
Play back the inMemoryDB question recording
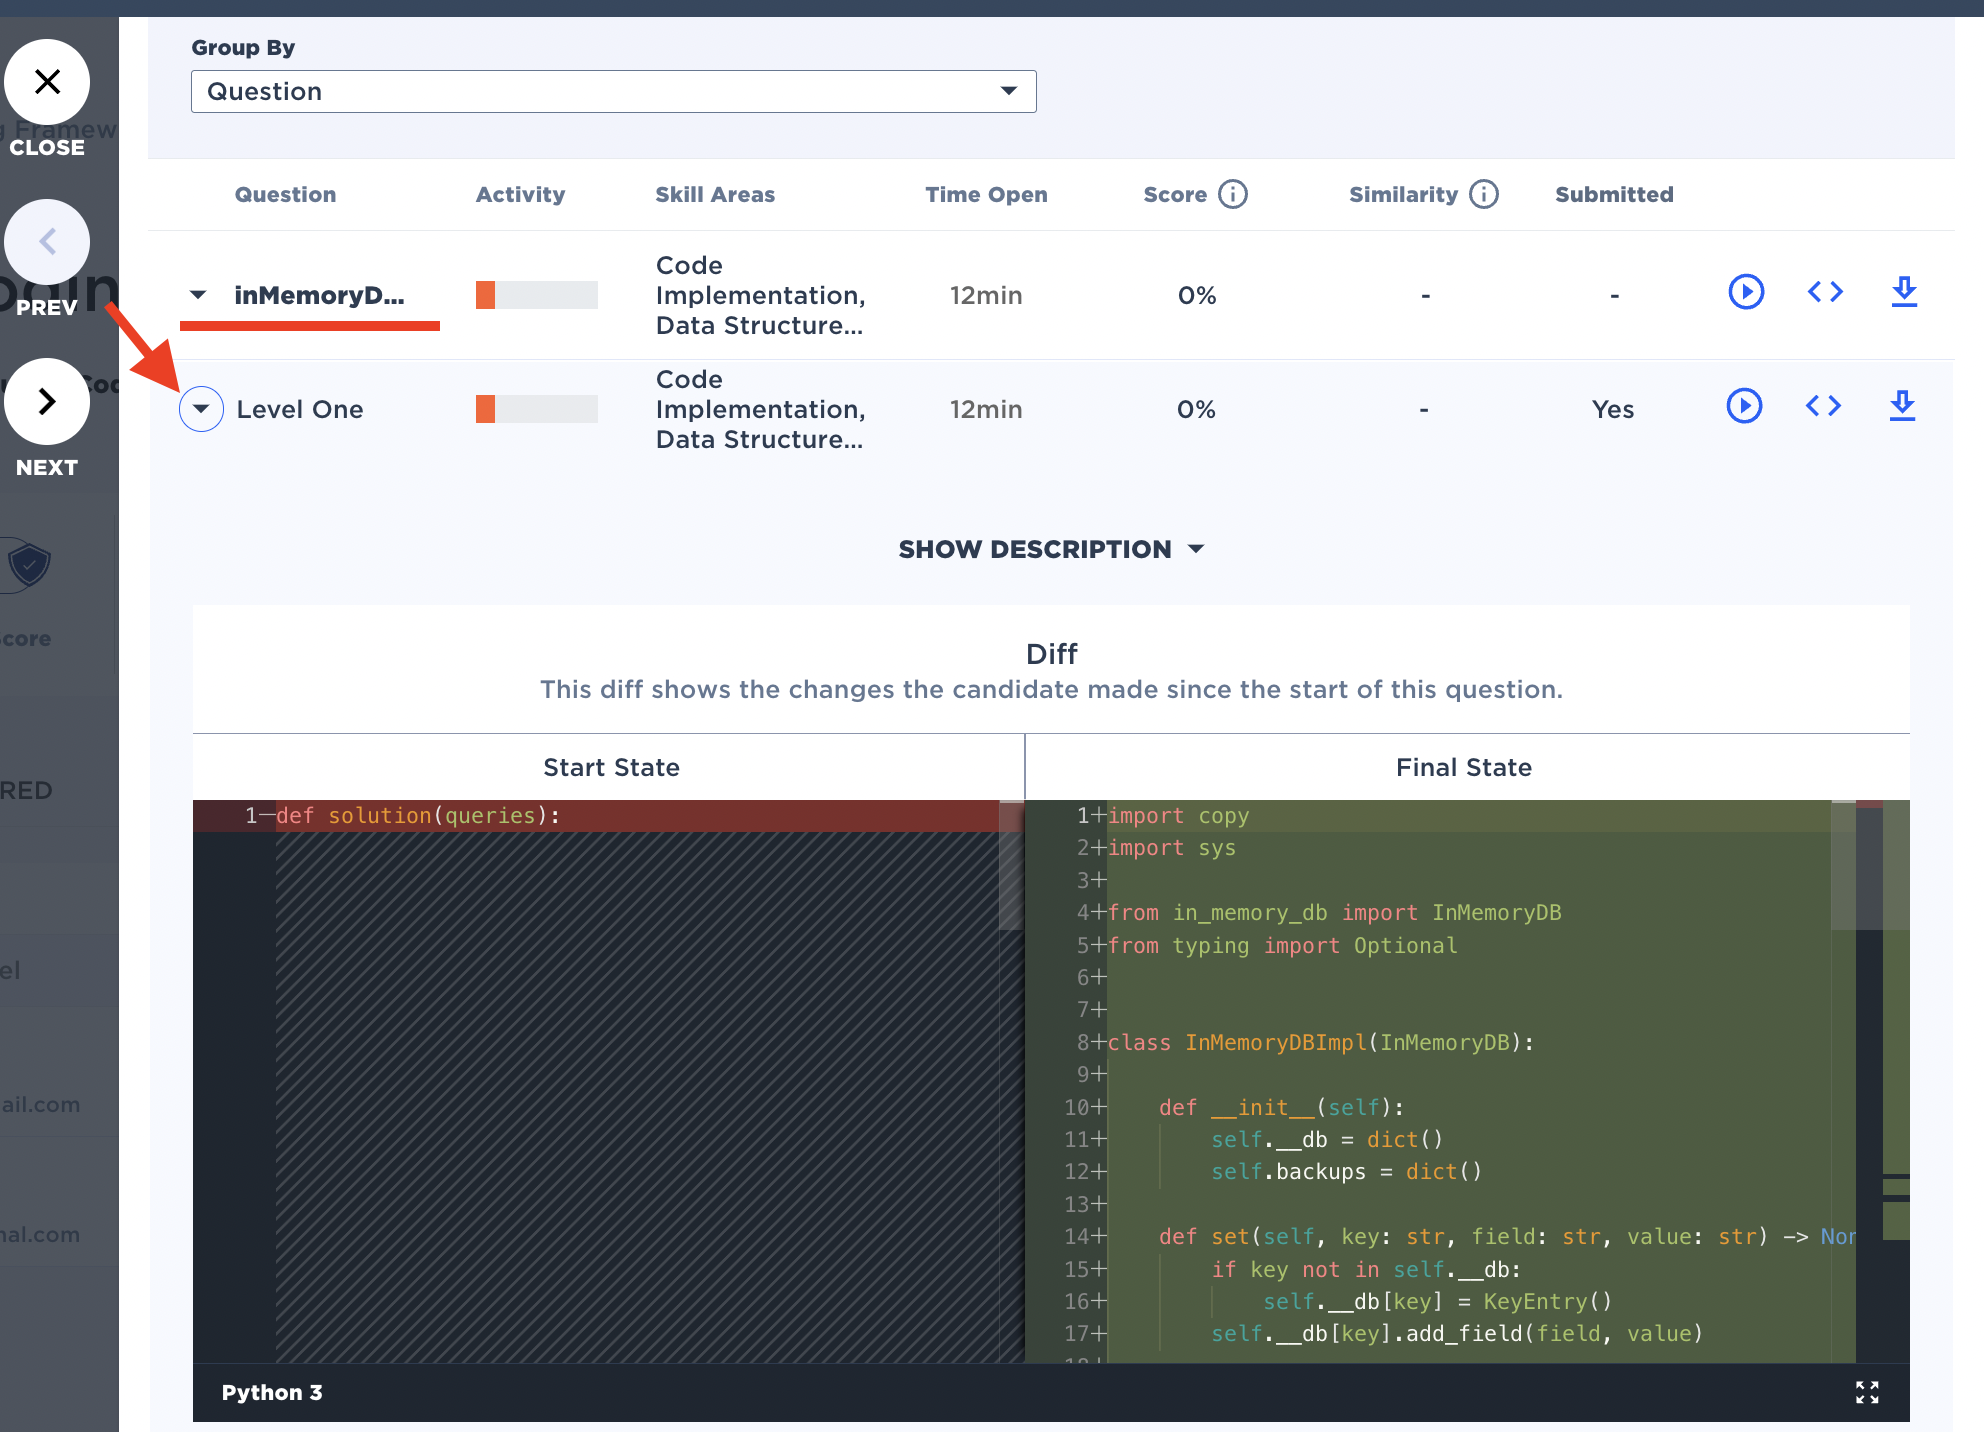[x=1746, y=292]
